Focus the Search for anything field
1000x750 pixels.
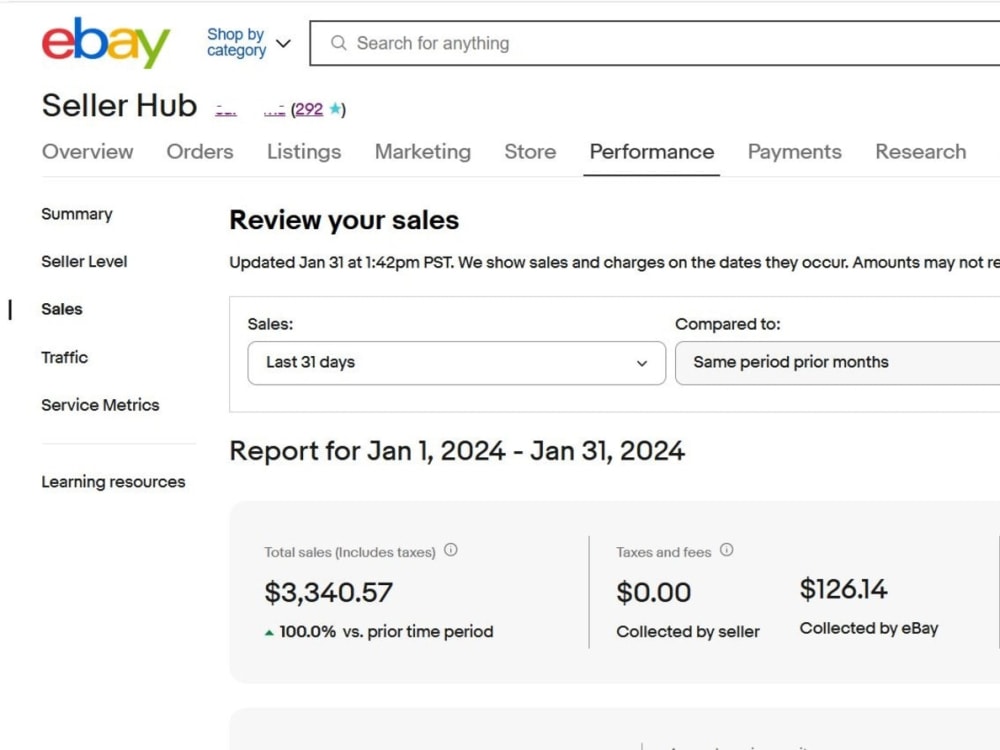[655, 43]
